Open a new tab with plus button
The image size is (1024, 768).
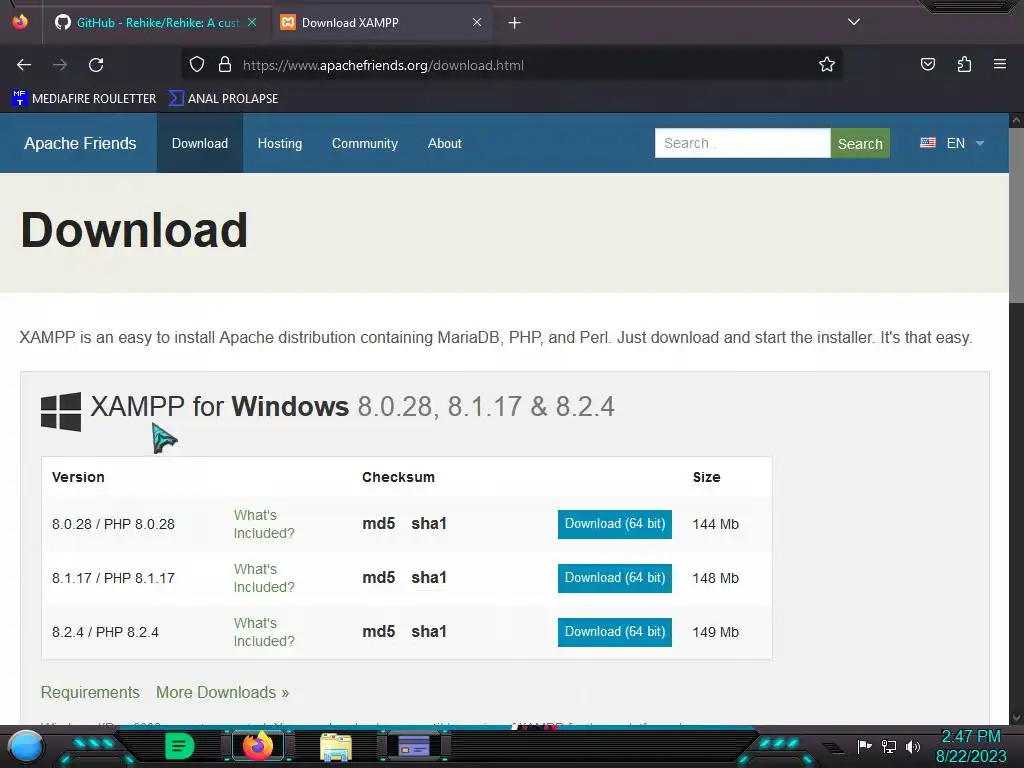pyautogui.click(x=515, y=23)
